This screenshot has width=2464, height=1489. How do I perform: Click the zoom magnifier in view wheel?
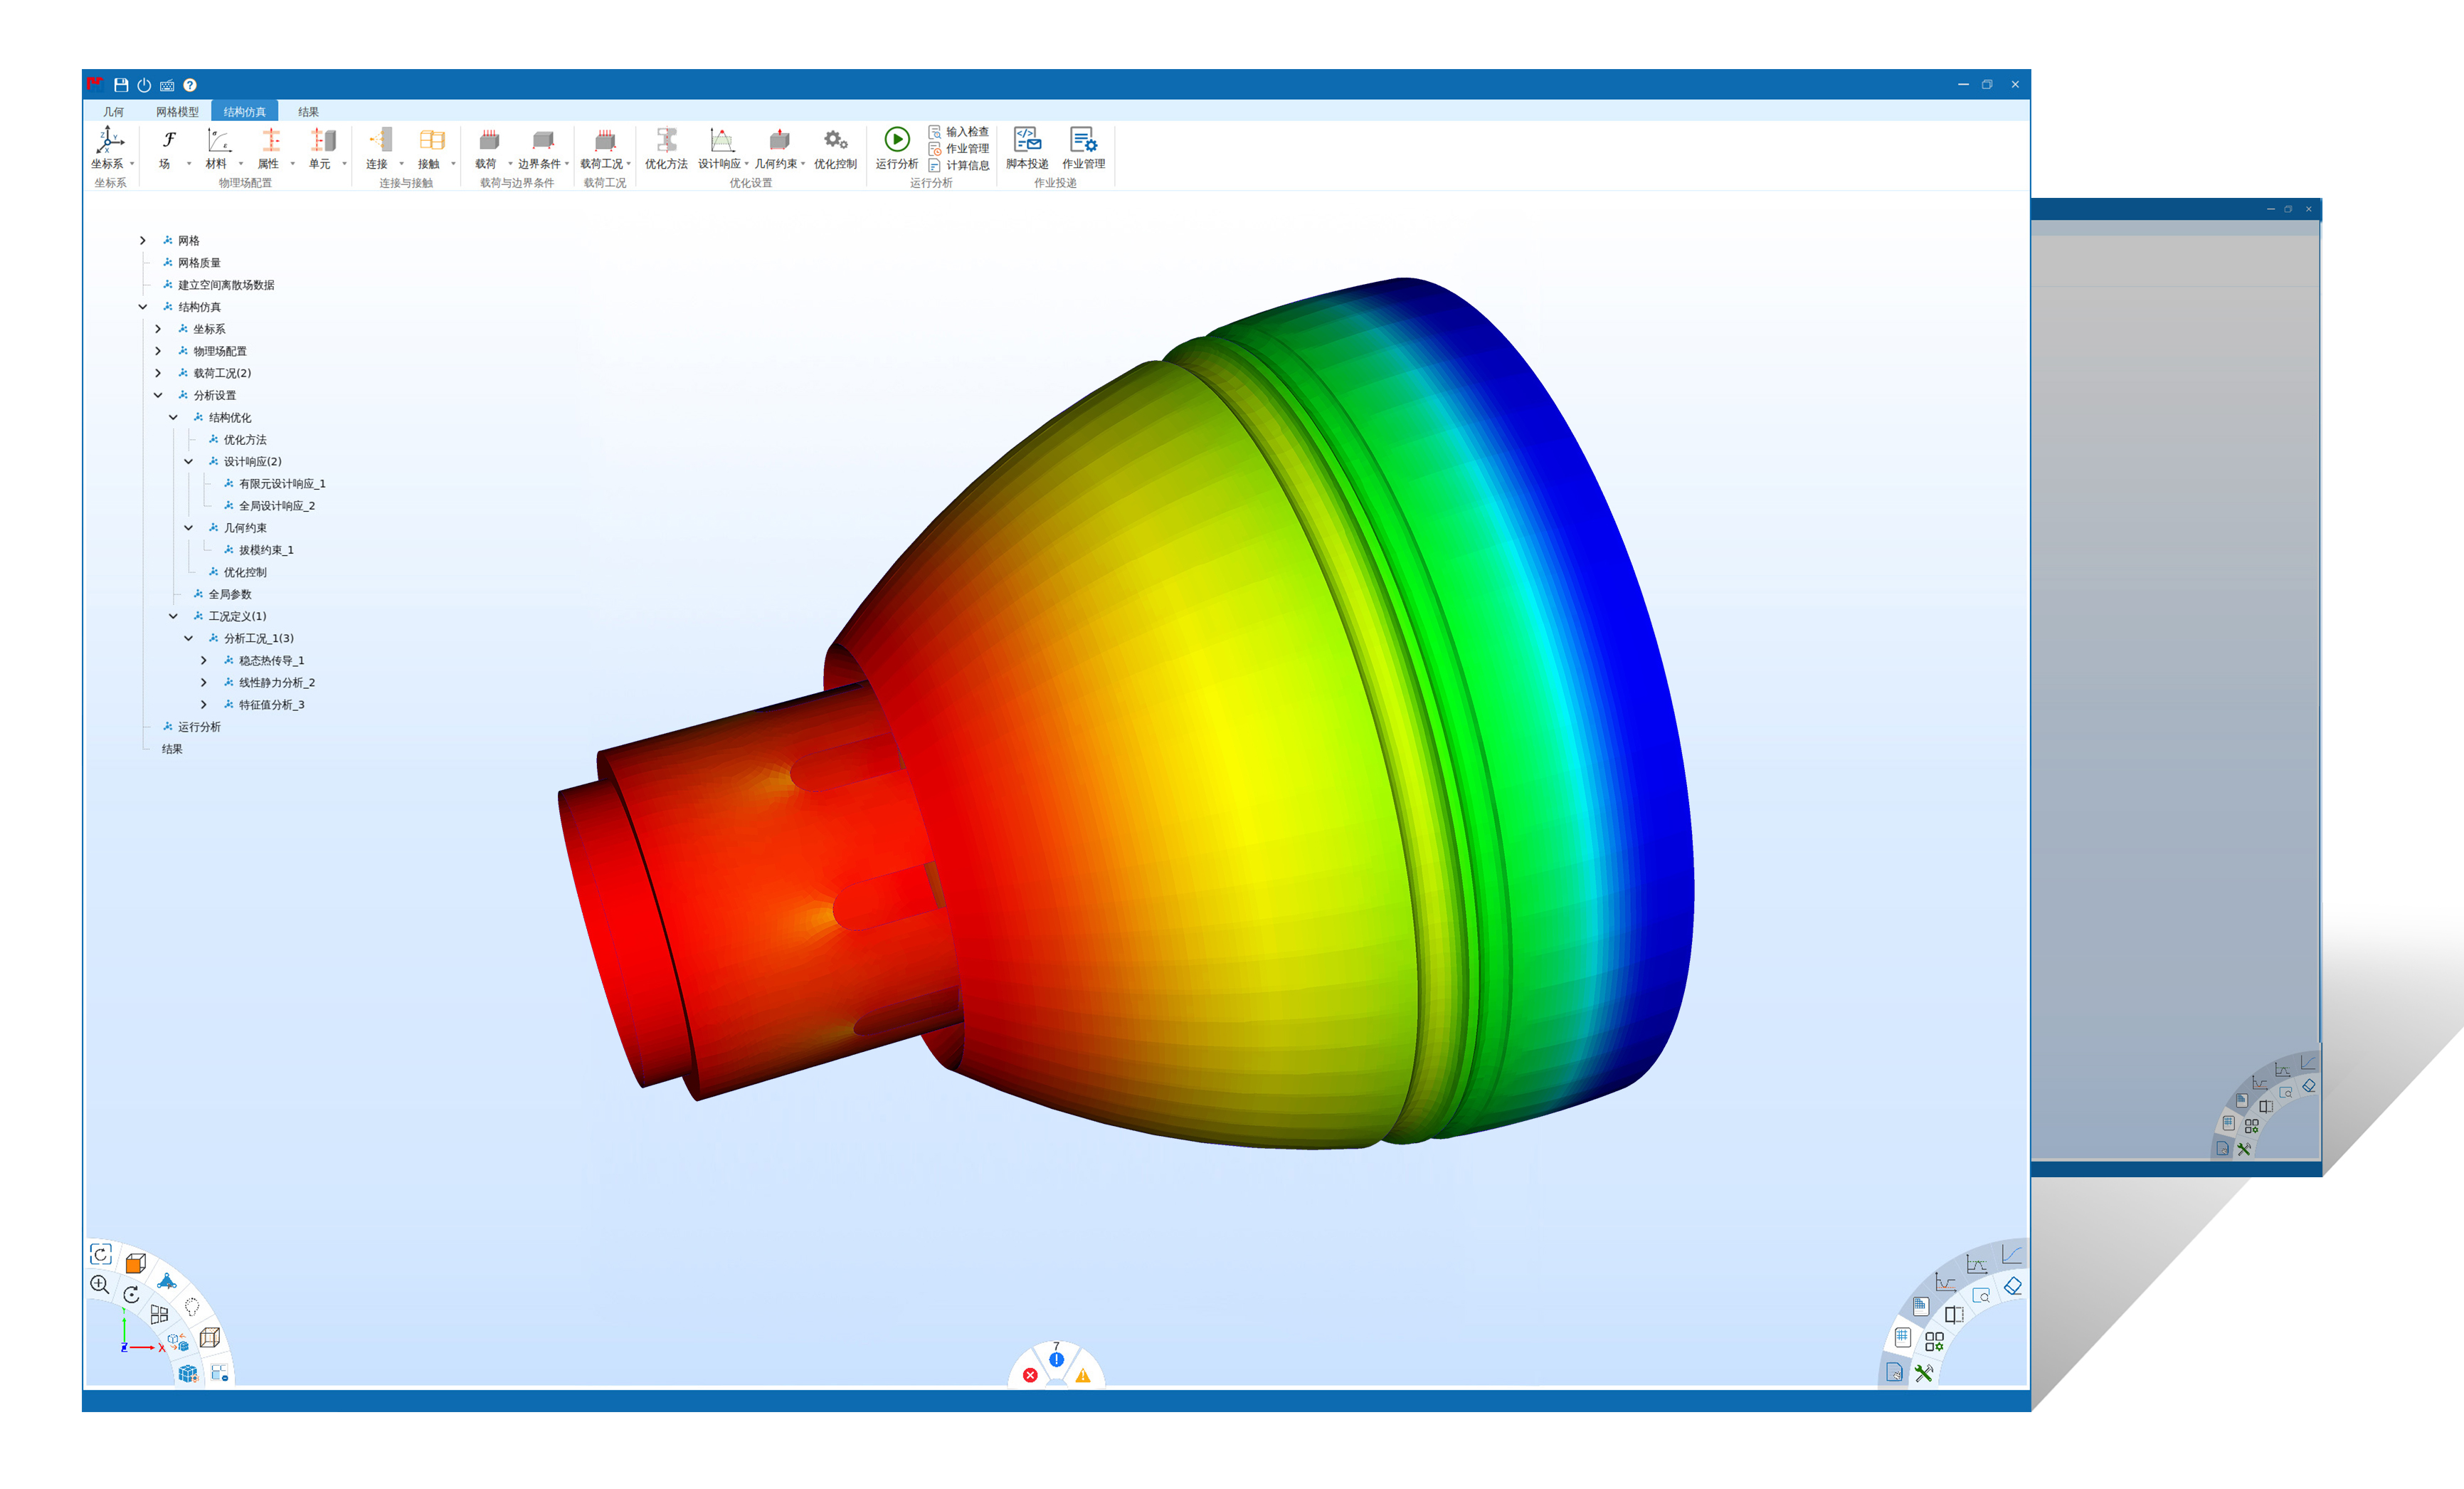(x=99, y=1284)
